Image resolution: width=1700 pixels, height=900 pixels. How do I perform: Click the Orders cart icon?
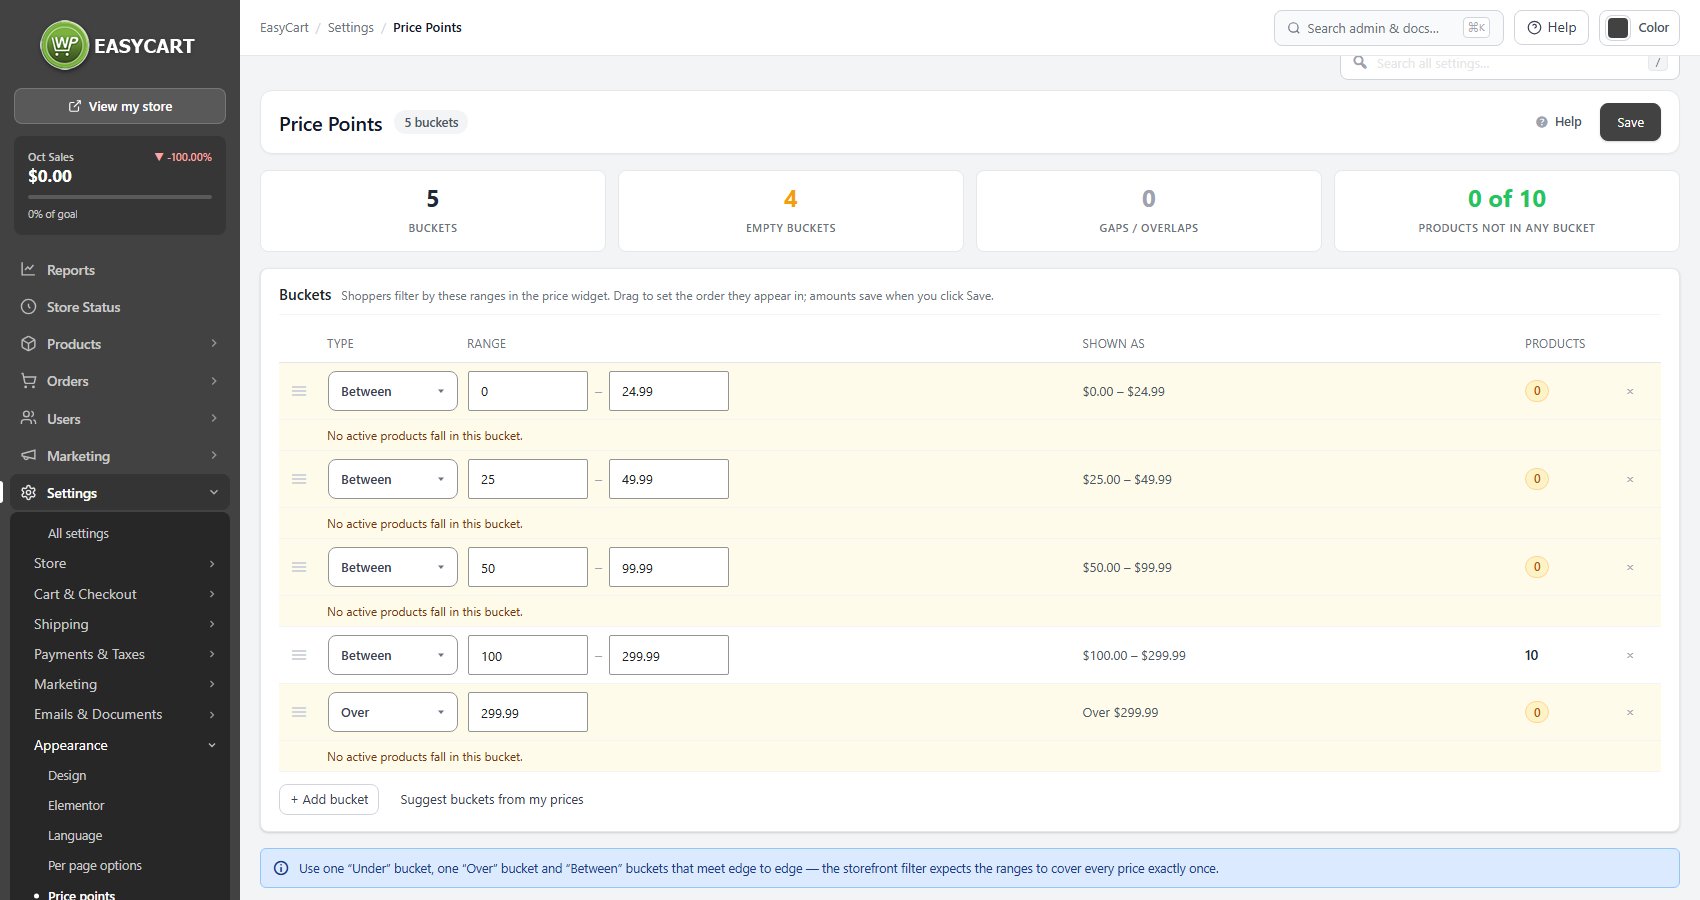coord(28,381)
